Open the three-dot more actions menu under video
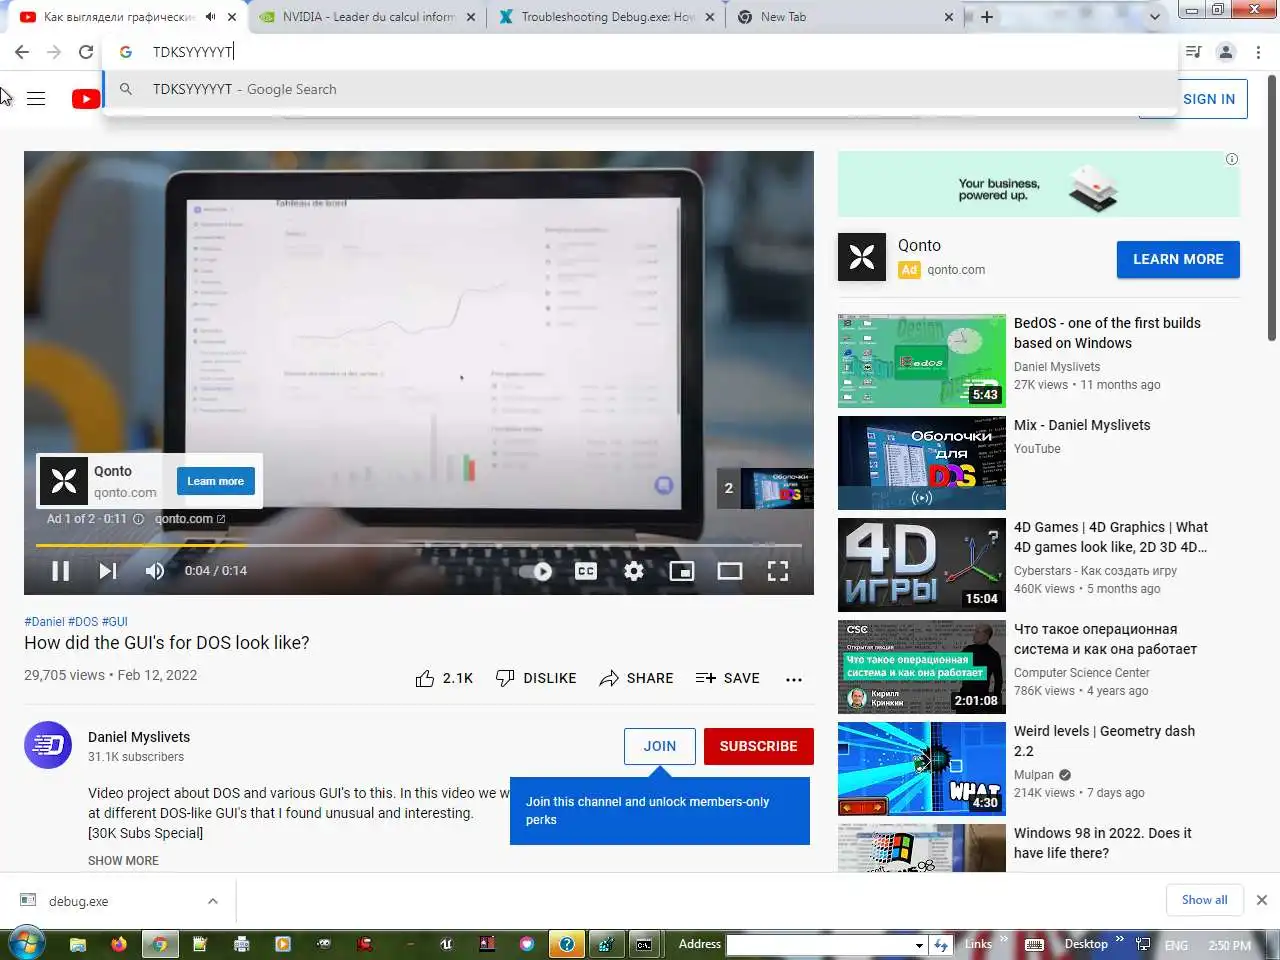 (x=794, y=679)
